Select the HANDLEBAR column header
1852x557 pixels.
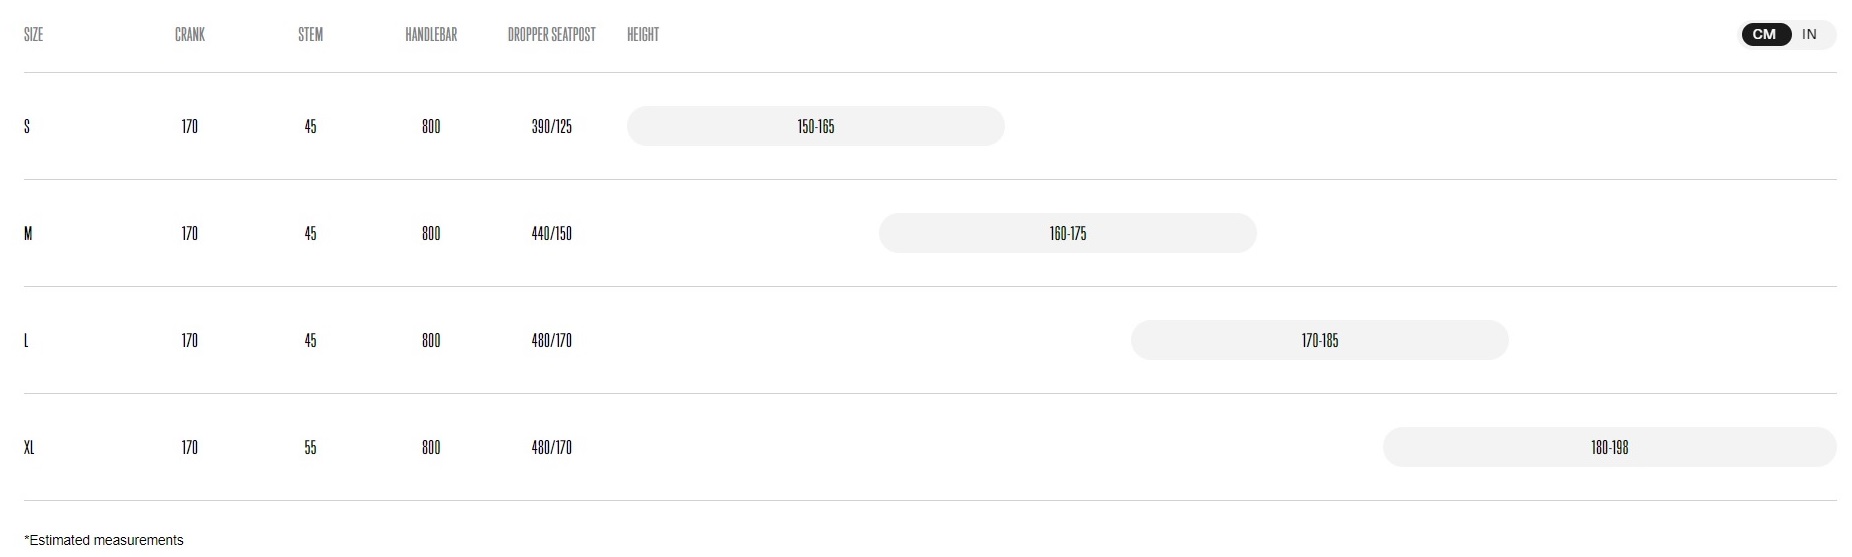431,34
